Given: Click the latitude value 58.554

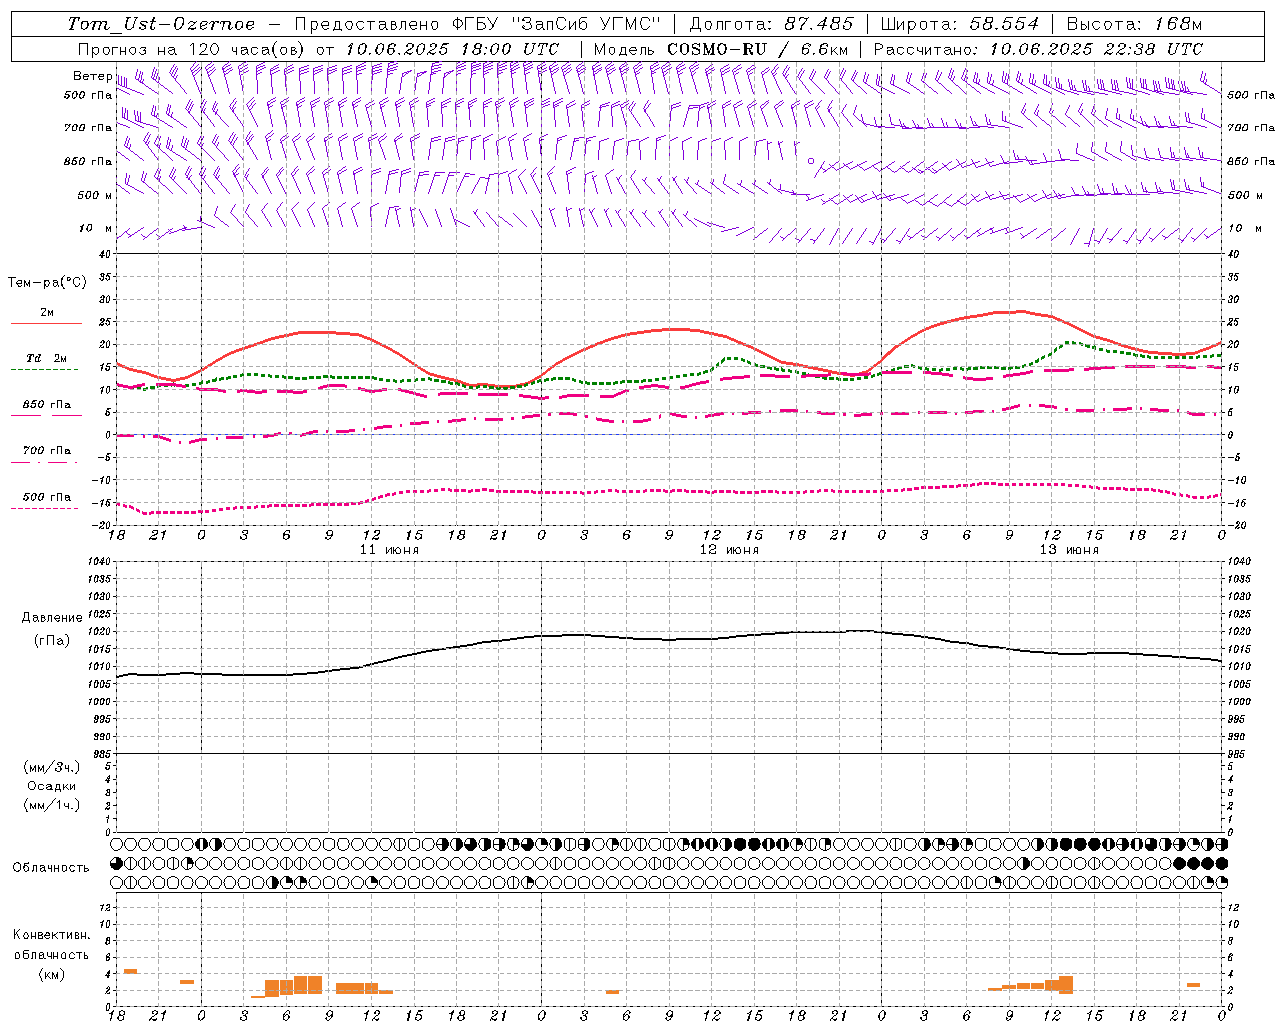Looking at the screenshot, I should [x=1004, y=24].
